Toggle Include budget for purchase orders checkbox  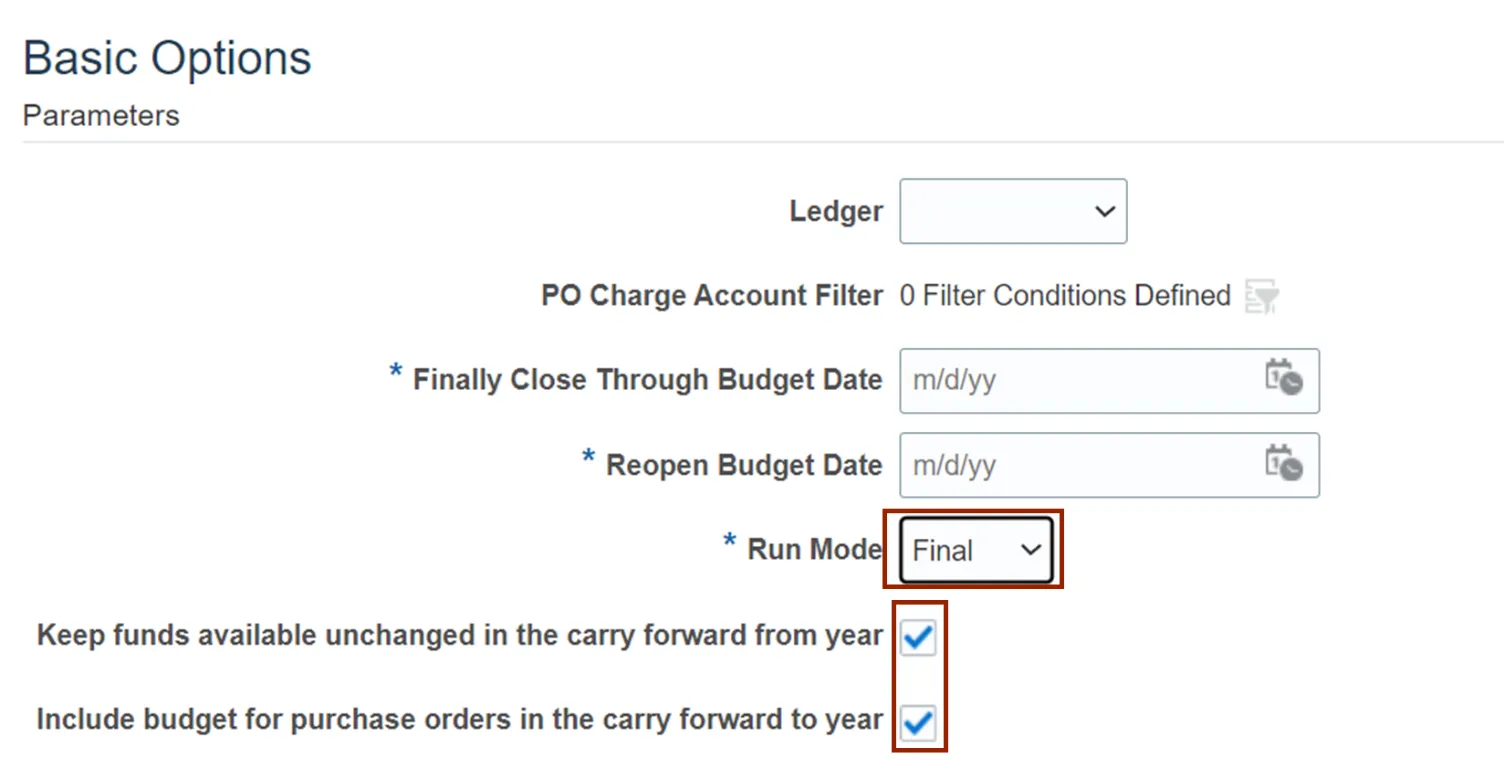[918, 721]
